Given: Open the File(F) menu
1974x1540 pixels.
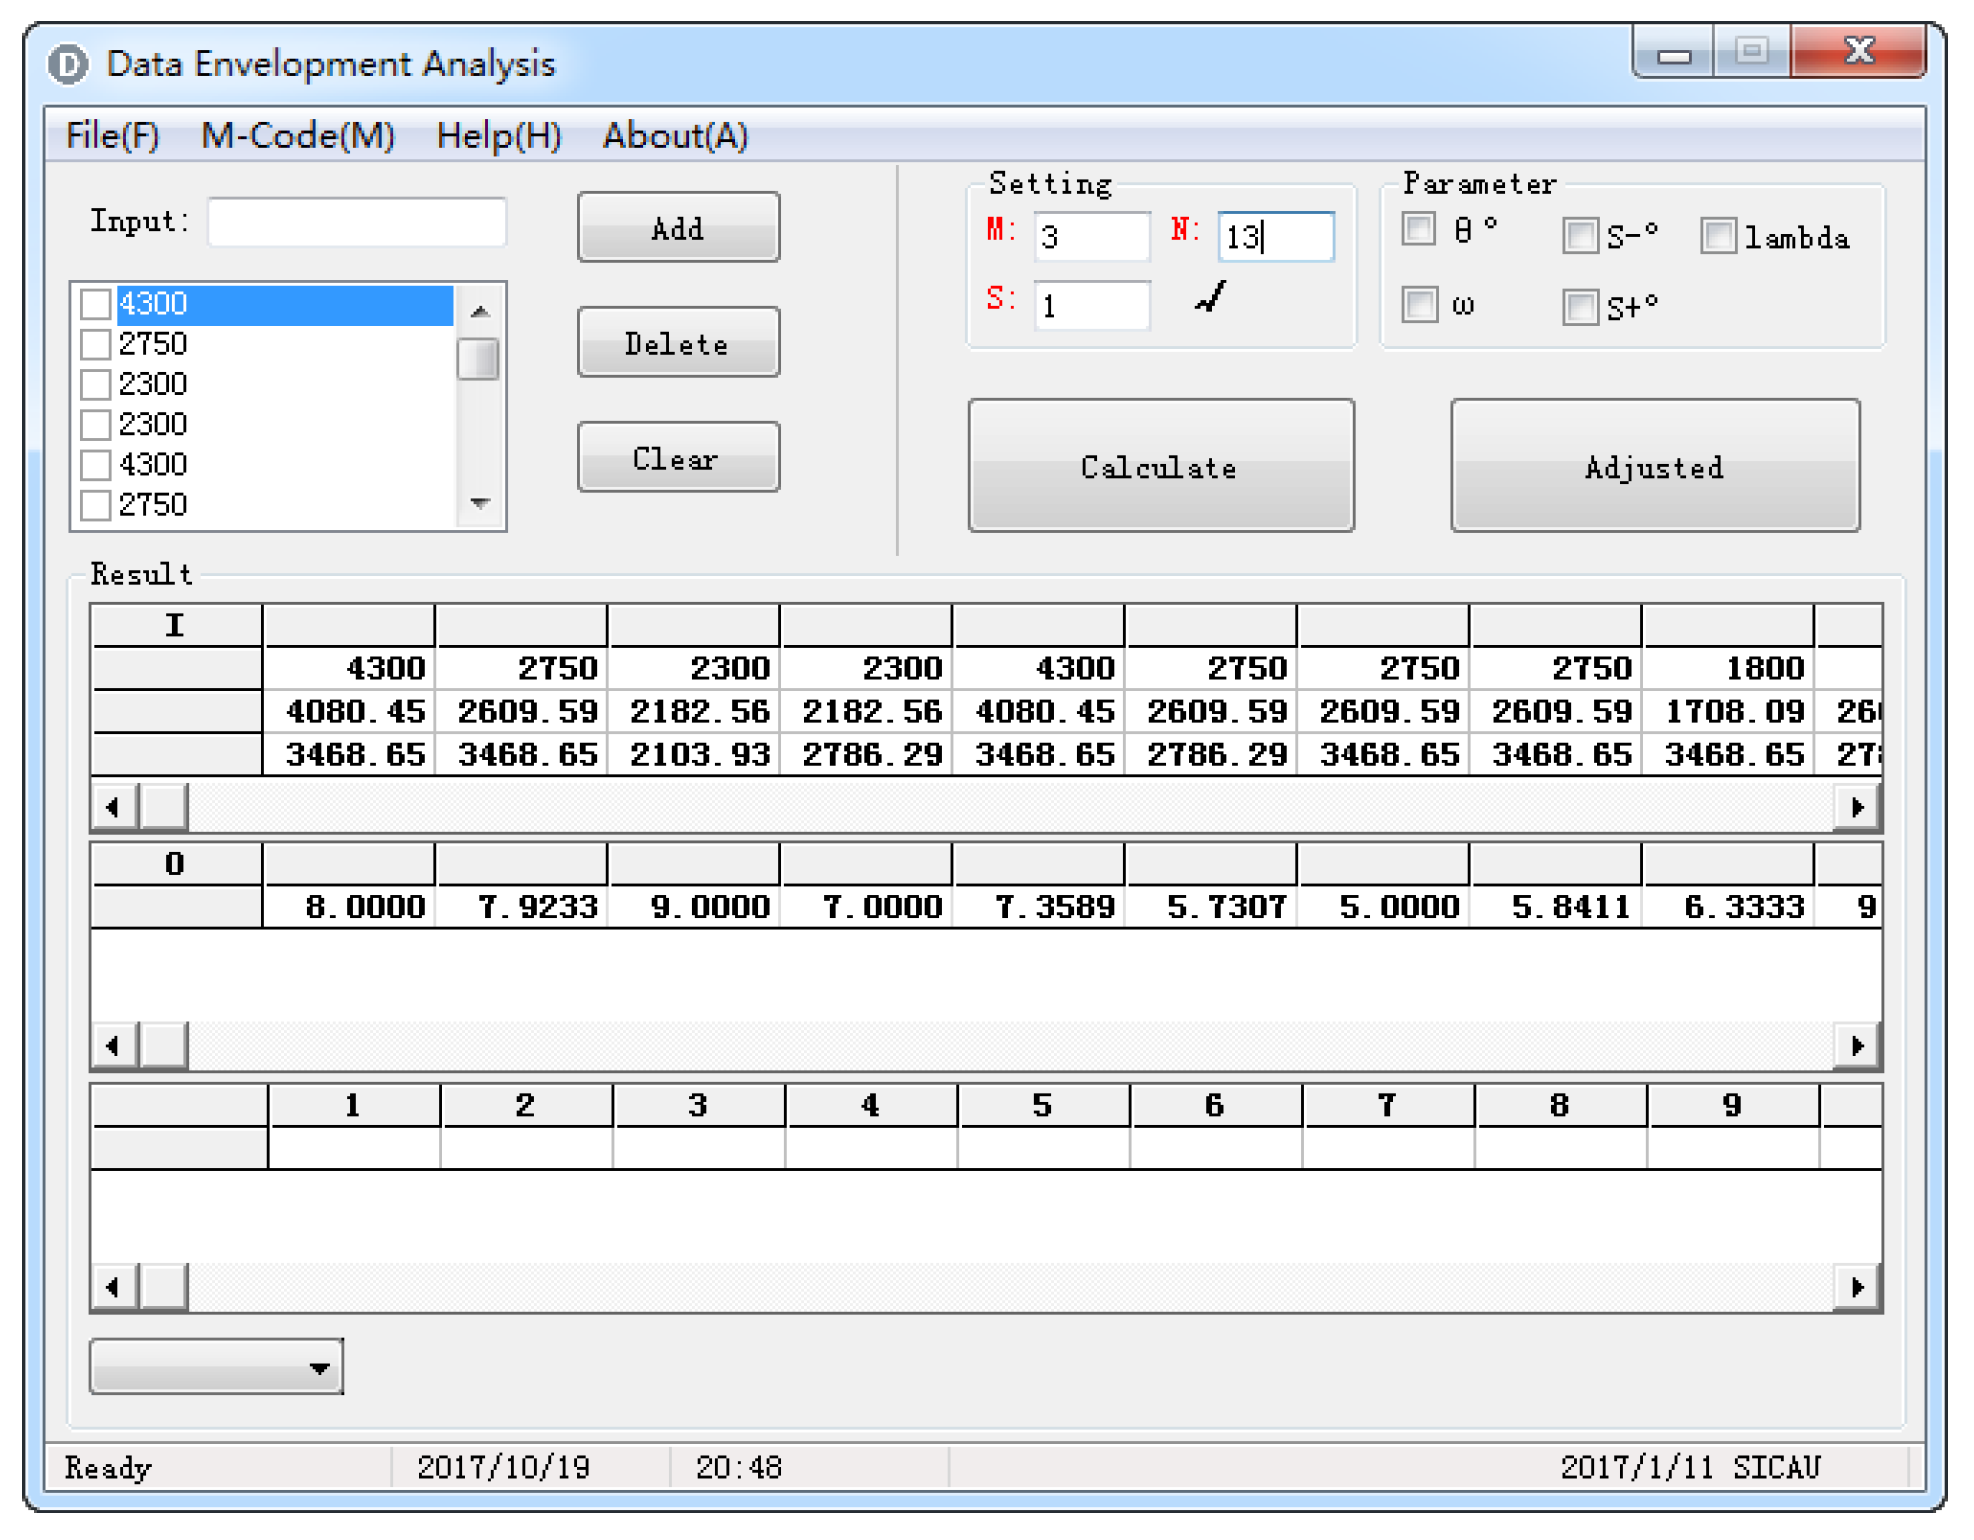Looking at the screenshot, I should click(112, 135).
